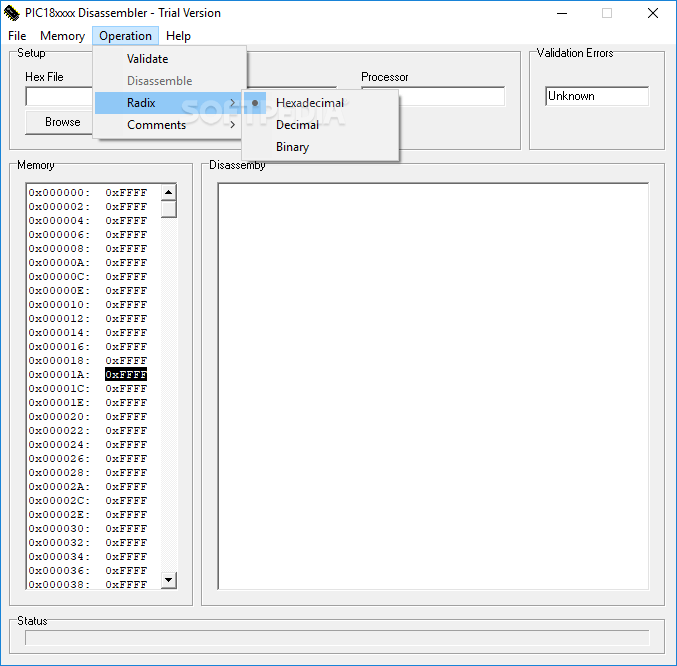
Task: Select memory address 0x000000 row
Action: pyautogui.click(x=88, y=193)
